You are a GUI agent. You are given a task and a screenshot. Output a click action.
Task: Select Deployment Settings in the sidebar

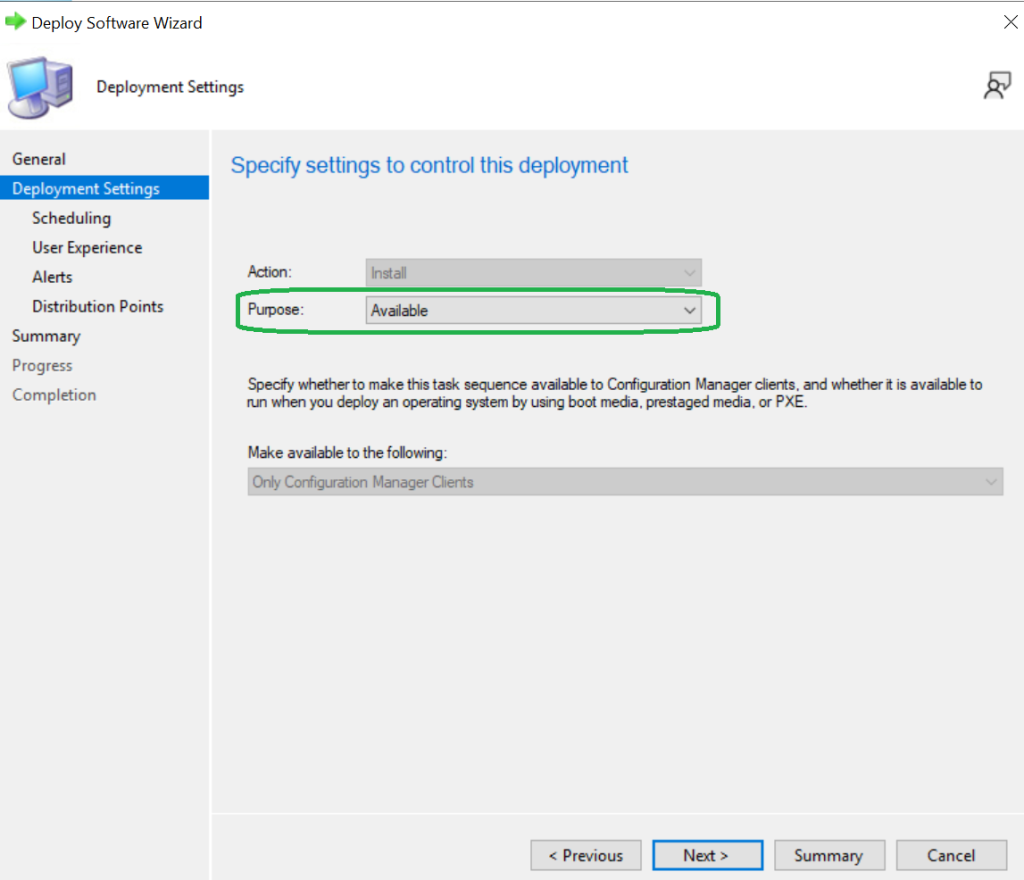coord(104,188)
